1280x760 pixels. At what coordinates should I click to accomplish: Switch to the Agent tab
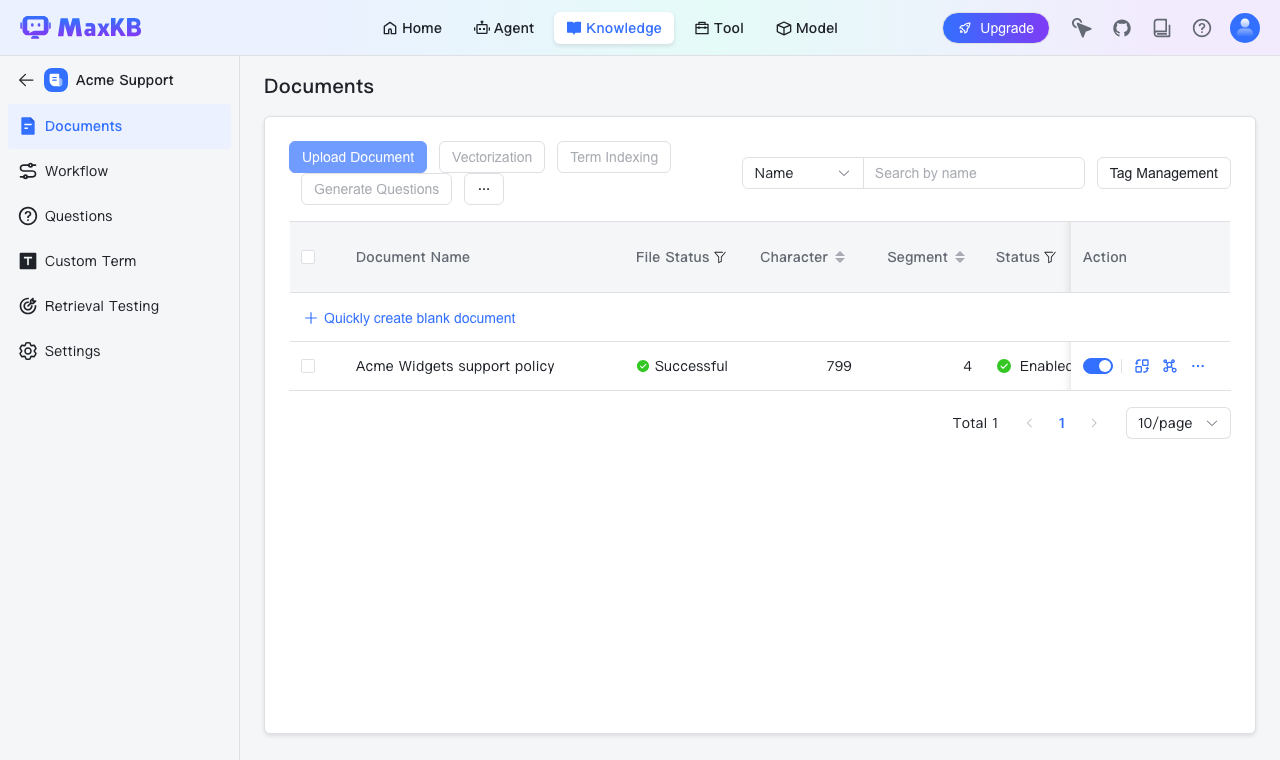pyautogui.click(x=504, y=28)
